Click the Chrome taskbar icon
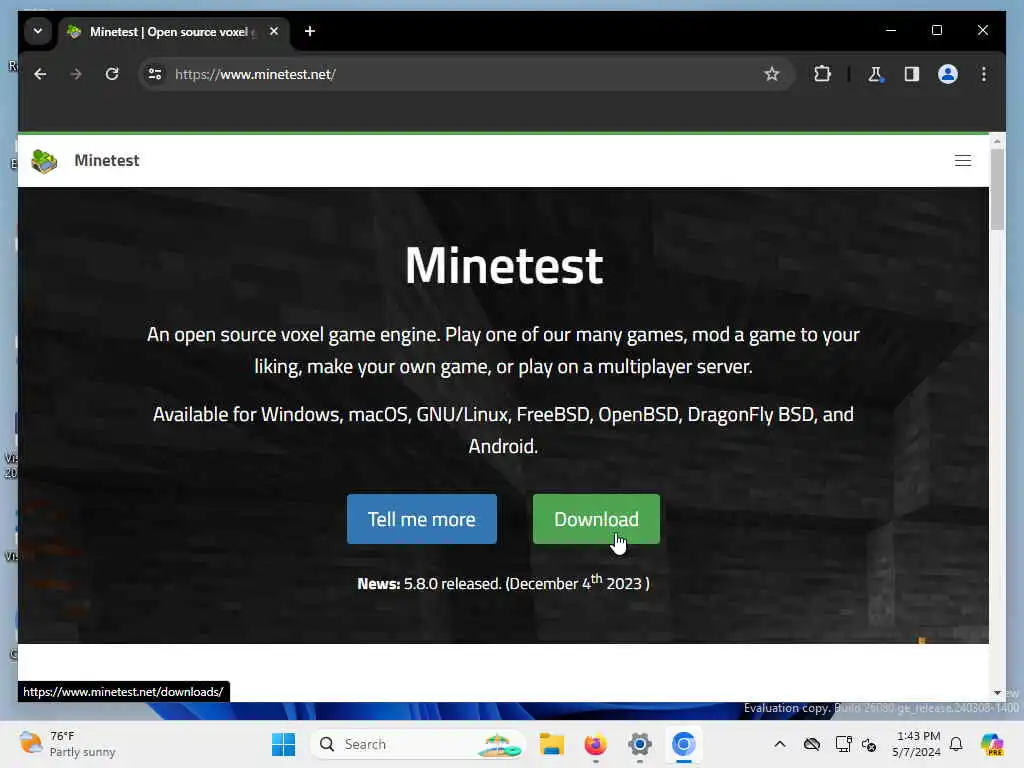Image resolution: width=1024 pixels, height=768 pixels. (x=684, y=744)
